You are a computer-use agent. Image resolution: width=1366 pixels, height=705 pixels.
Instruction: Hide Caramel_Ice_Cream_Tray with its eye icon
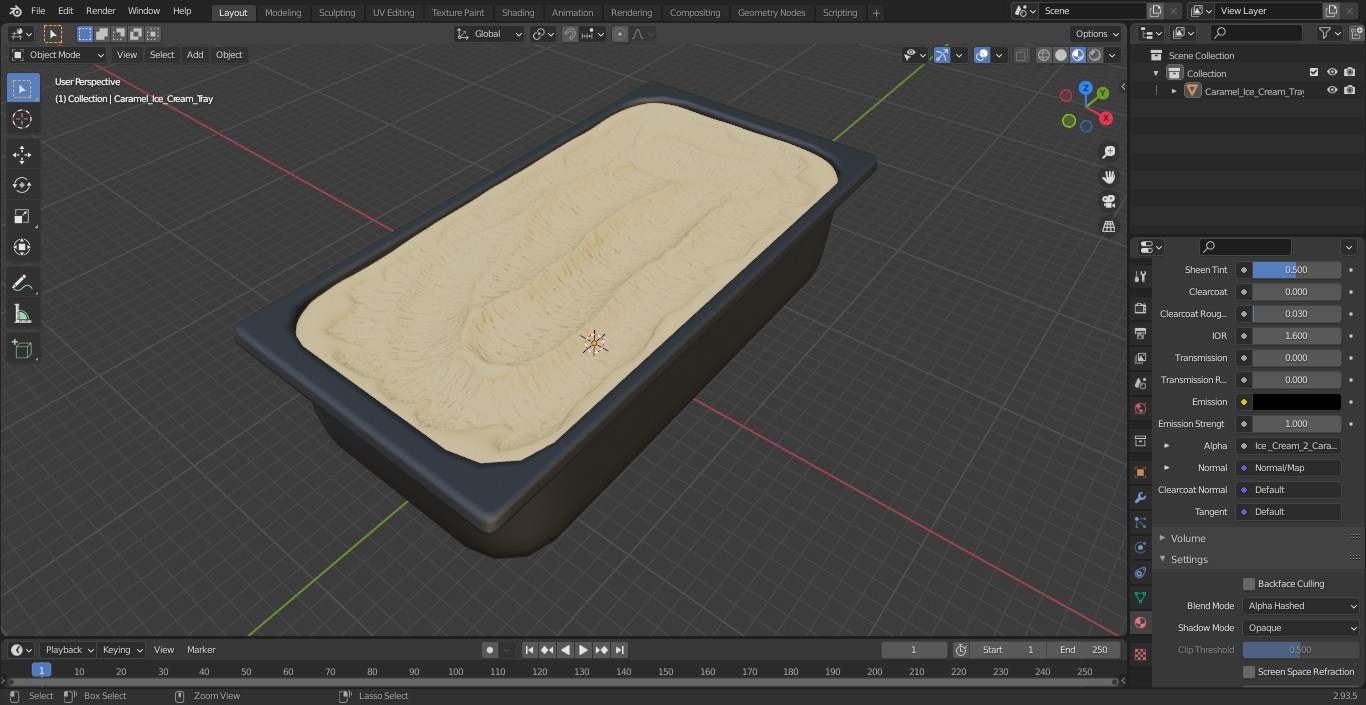click(x=1332, y=90)
